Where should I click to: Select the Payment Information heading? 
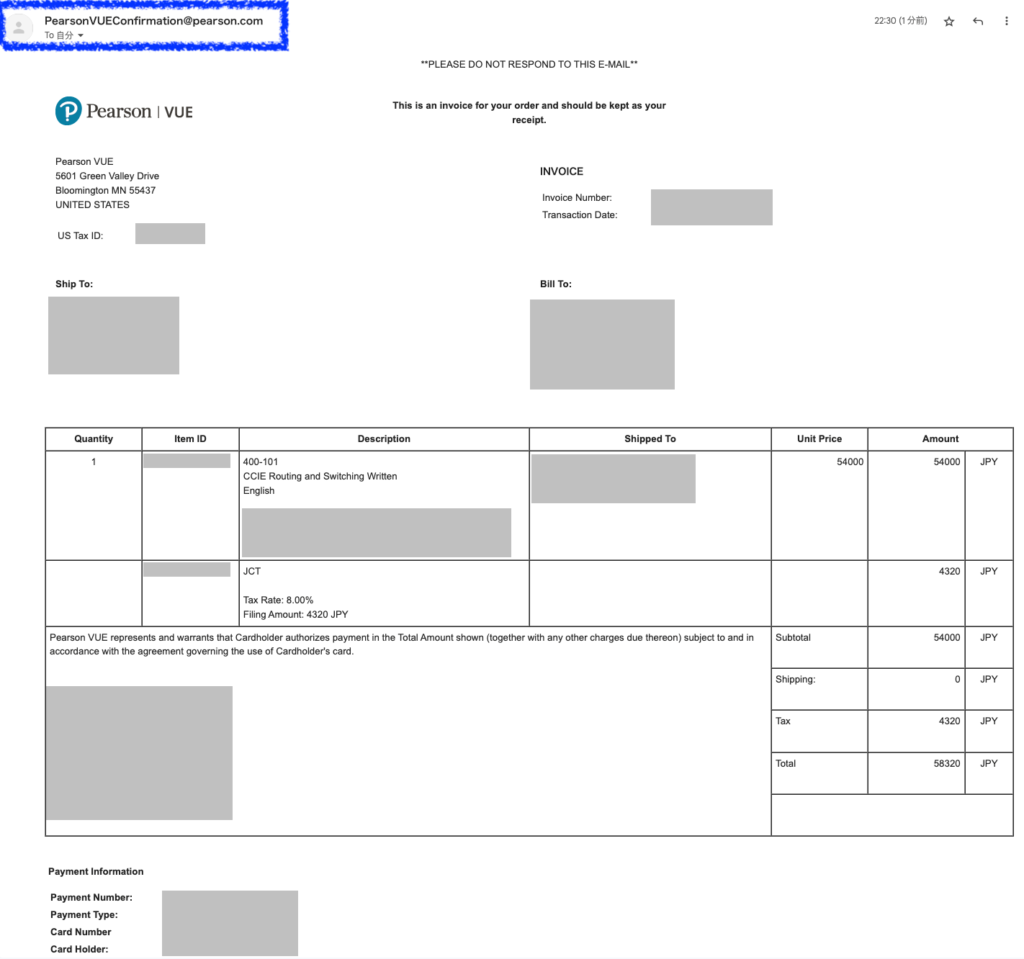(x=95, y=871)
